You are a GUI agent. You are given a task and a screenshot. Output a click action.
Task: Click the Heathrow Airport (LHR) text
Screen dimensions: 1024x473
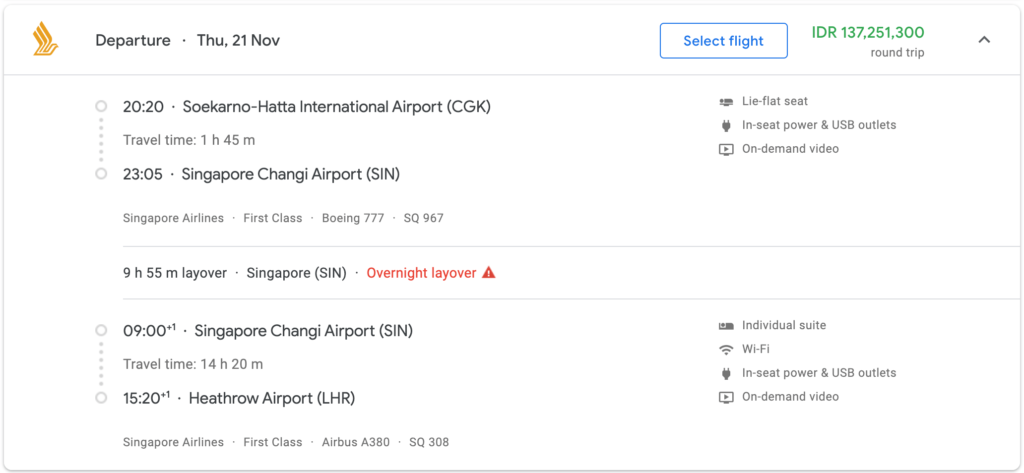[272, 399]
